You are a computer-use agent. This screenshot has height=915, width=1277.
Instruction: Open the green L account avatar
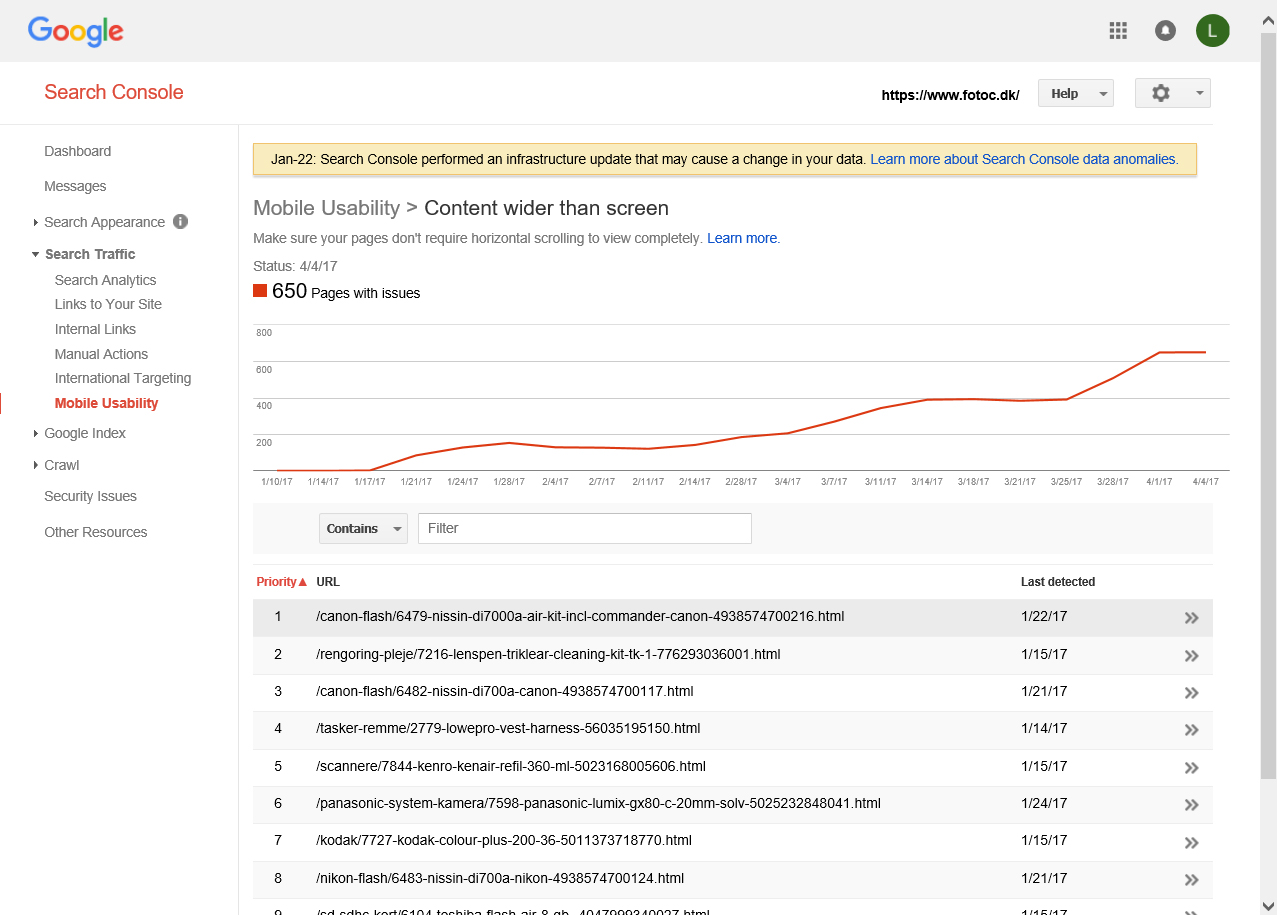pyautogui.click(x=1212, y=30)
